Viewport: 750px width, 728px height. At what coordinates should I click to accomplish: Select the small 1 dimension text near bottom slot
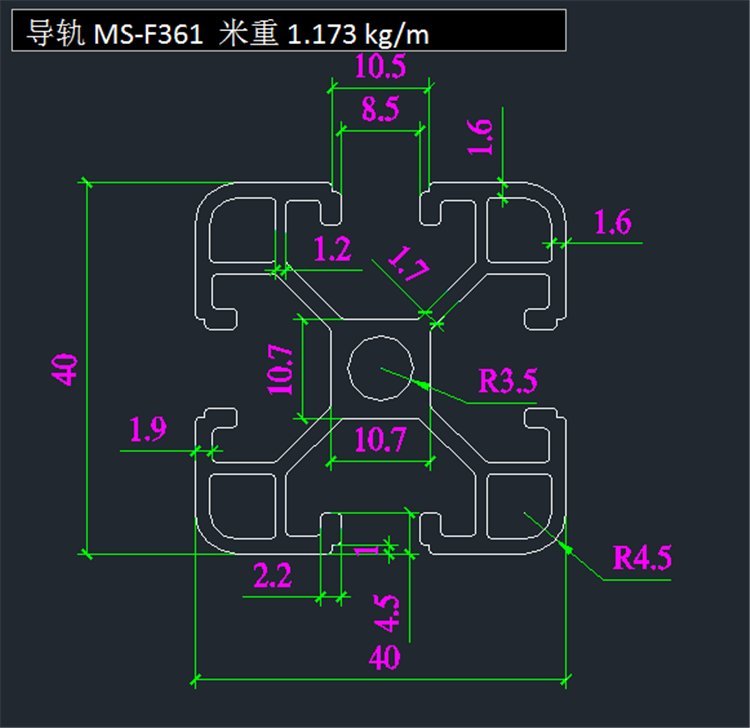point(375,549)
